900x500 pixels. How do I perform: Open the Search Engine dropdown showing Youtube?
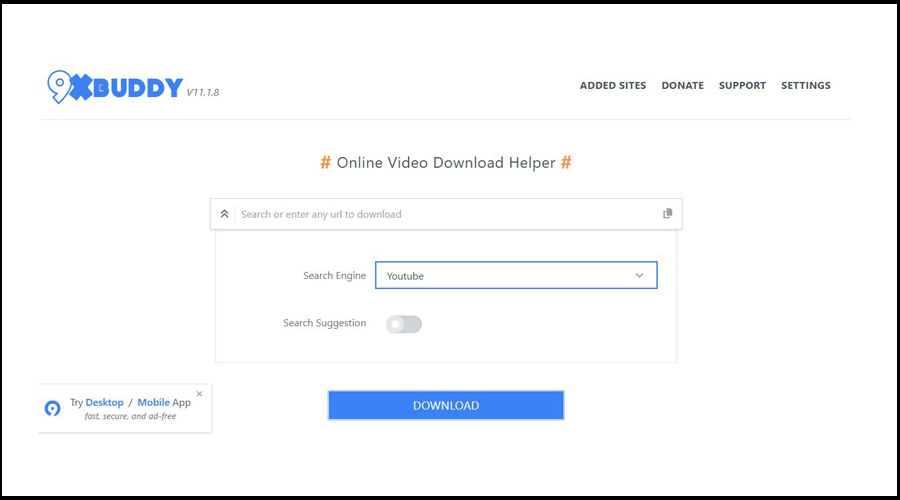tap(516, 276)
